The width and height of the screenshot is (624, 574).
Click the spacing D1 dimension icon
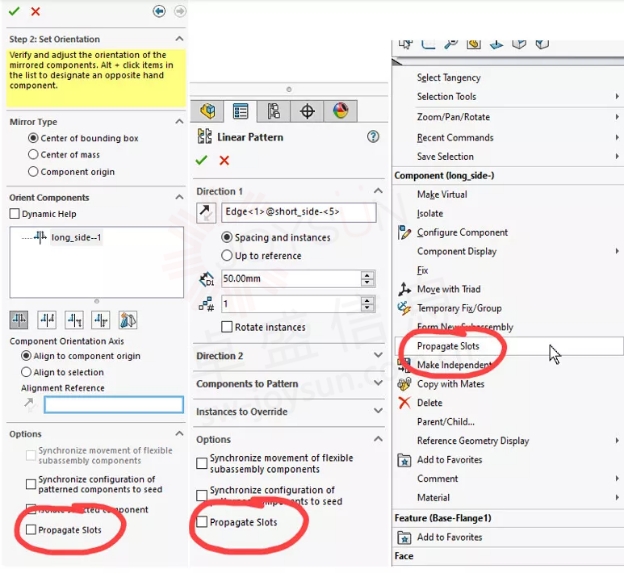tap(207, 279)
